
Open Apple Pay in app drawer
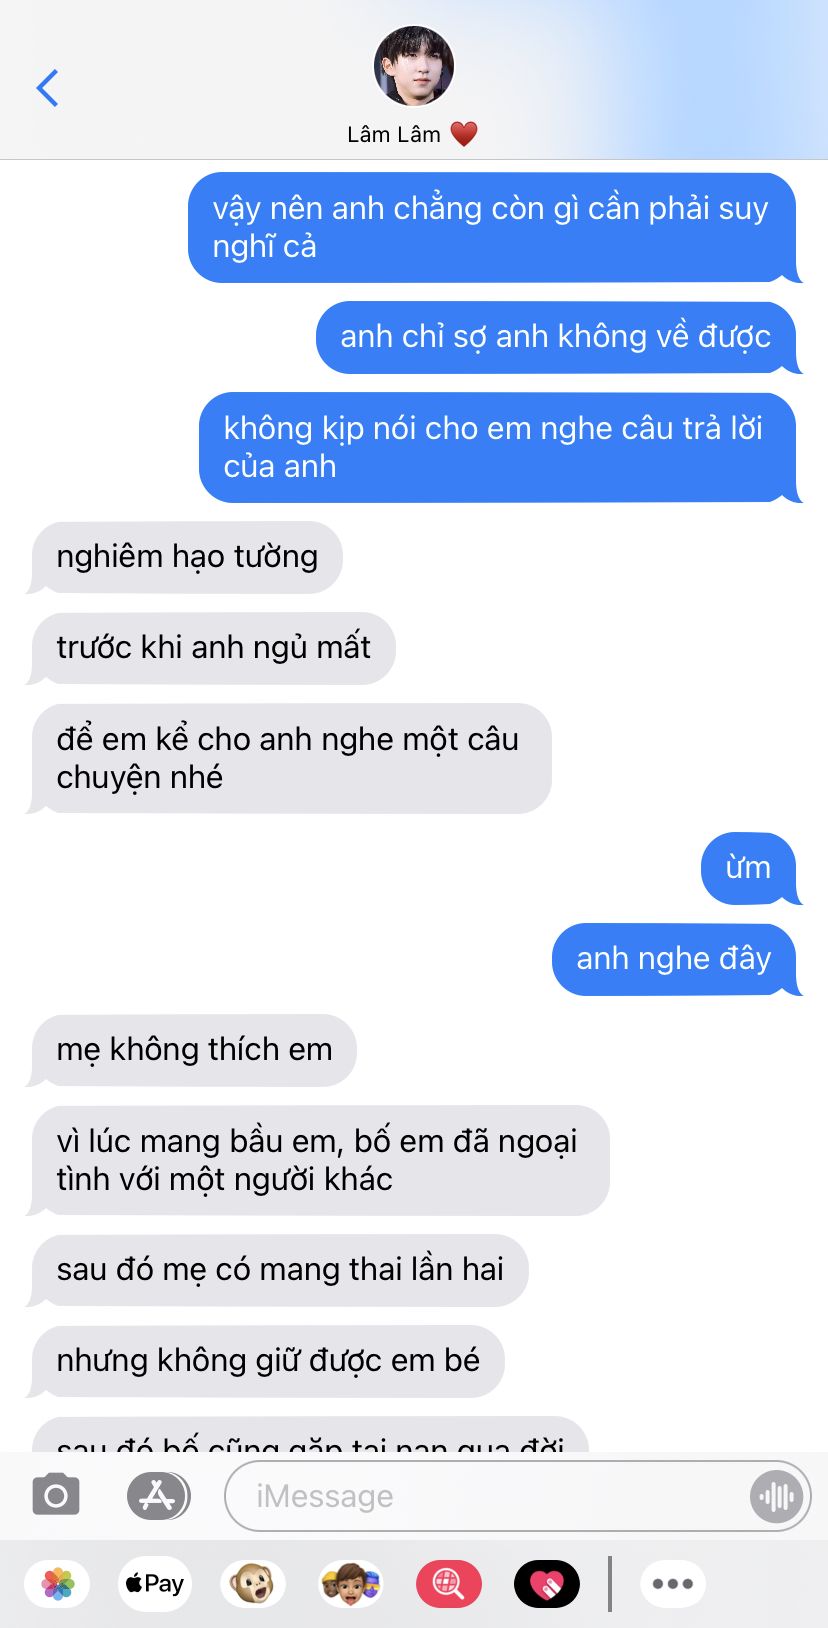[155, 1584]
